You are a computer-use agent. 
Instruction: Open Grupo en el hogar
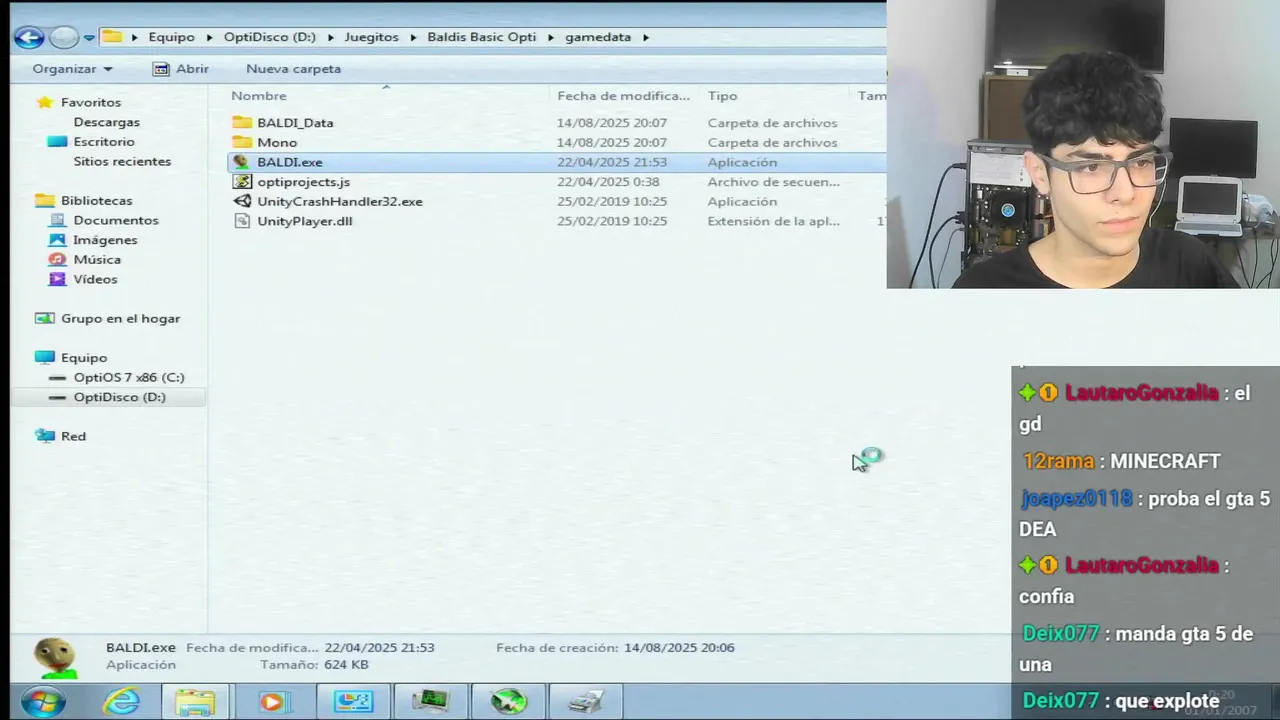pyautogui.click(x=120, y=318)
